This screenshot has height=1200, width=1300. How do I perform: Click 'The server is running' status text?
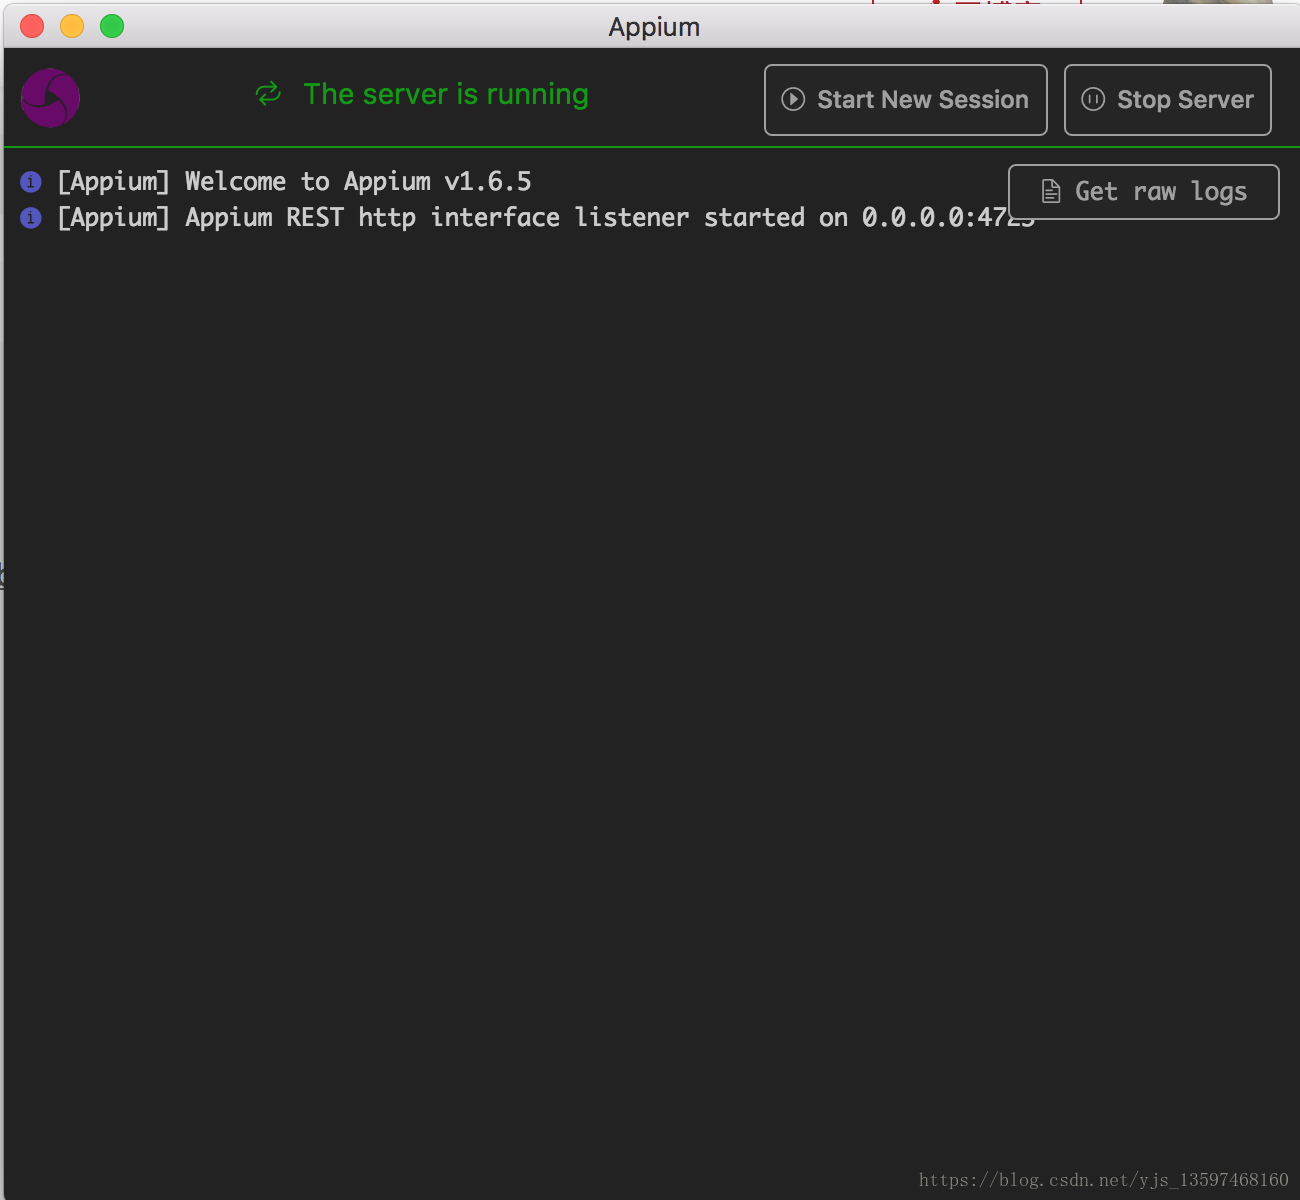[x=446, y=94]
